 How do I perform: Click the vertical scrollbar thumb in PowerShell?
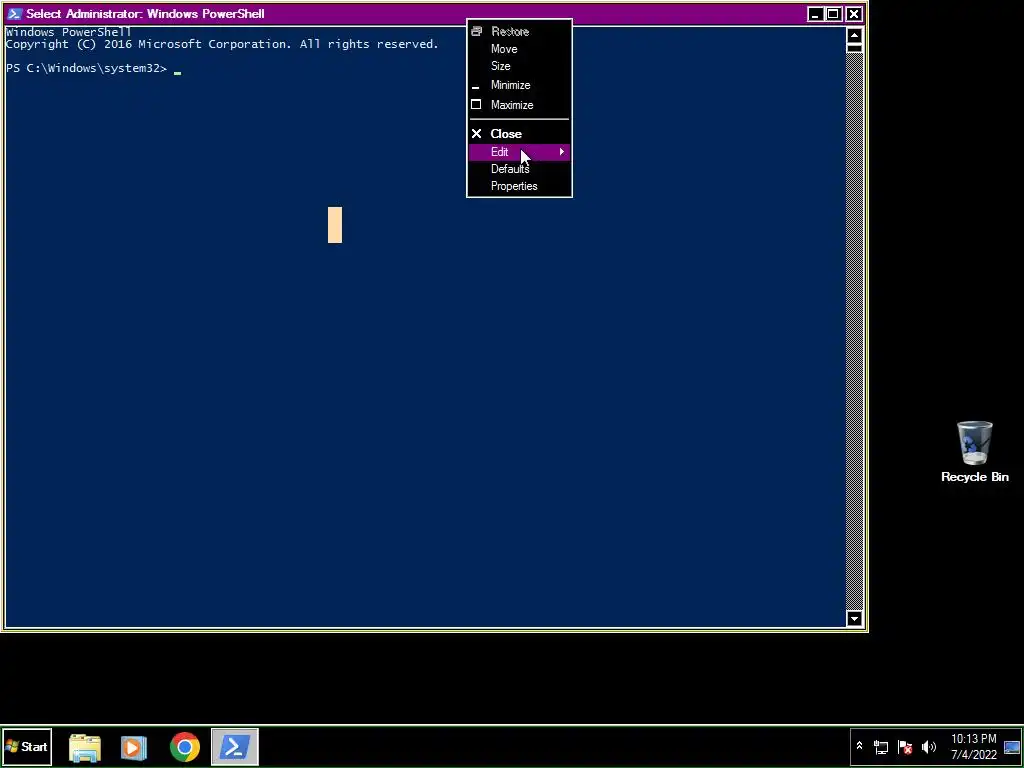[x=854, y=48]
